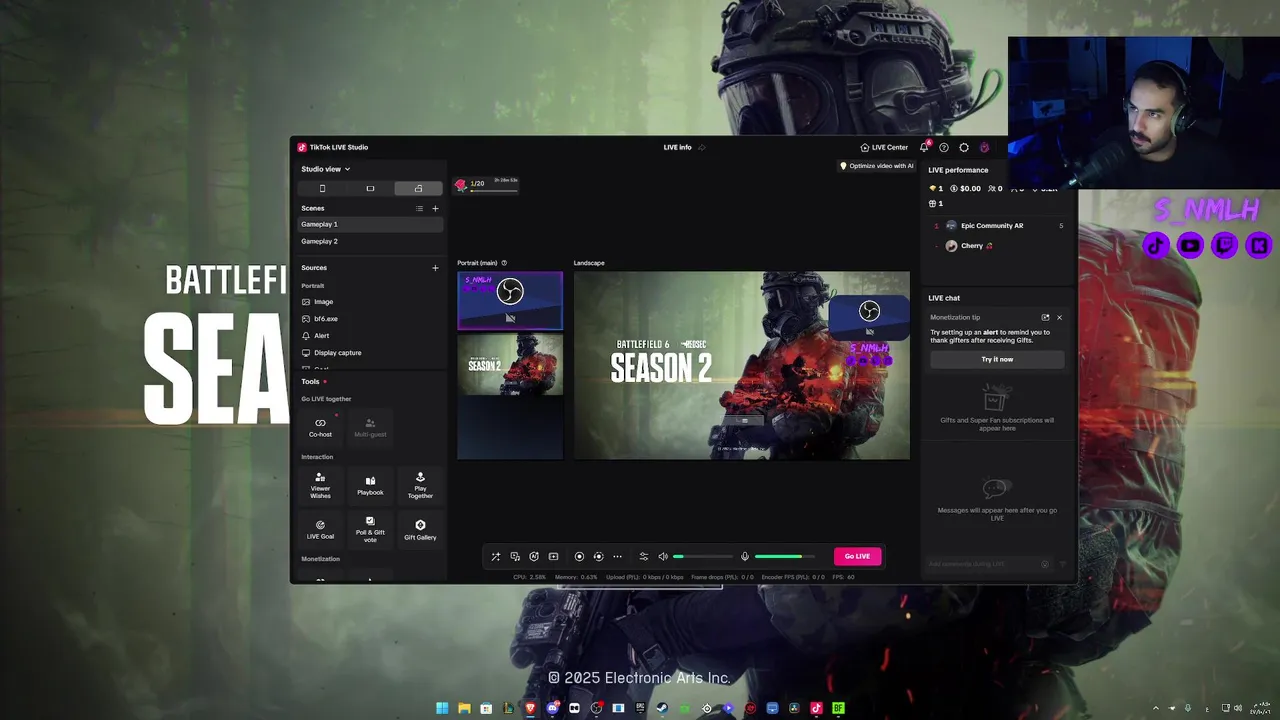This screenshot has width=1280, height=720.
Task: Adjust the speaker volume slider
Action: (703, 556)
